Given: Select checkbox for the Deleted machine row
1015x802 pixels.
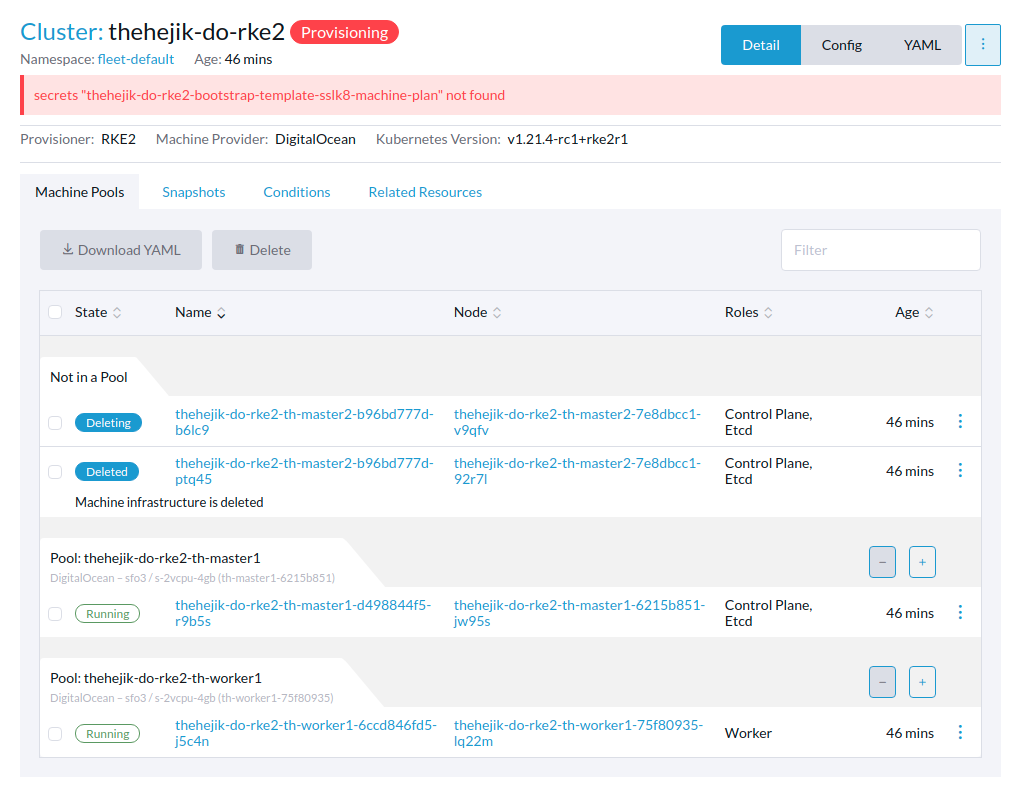Looking at the screenshot, I should click(55, 472).
